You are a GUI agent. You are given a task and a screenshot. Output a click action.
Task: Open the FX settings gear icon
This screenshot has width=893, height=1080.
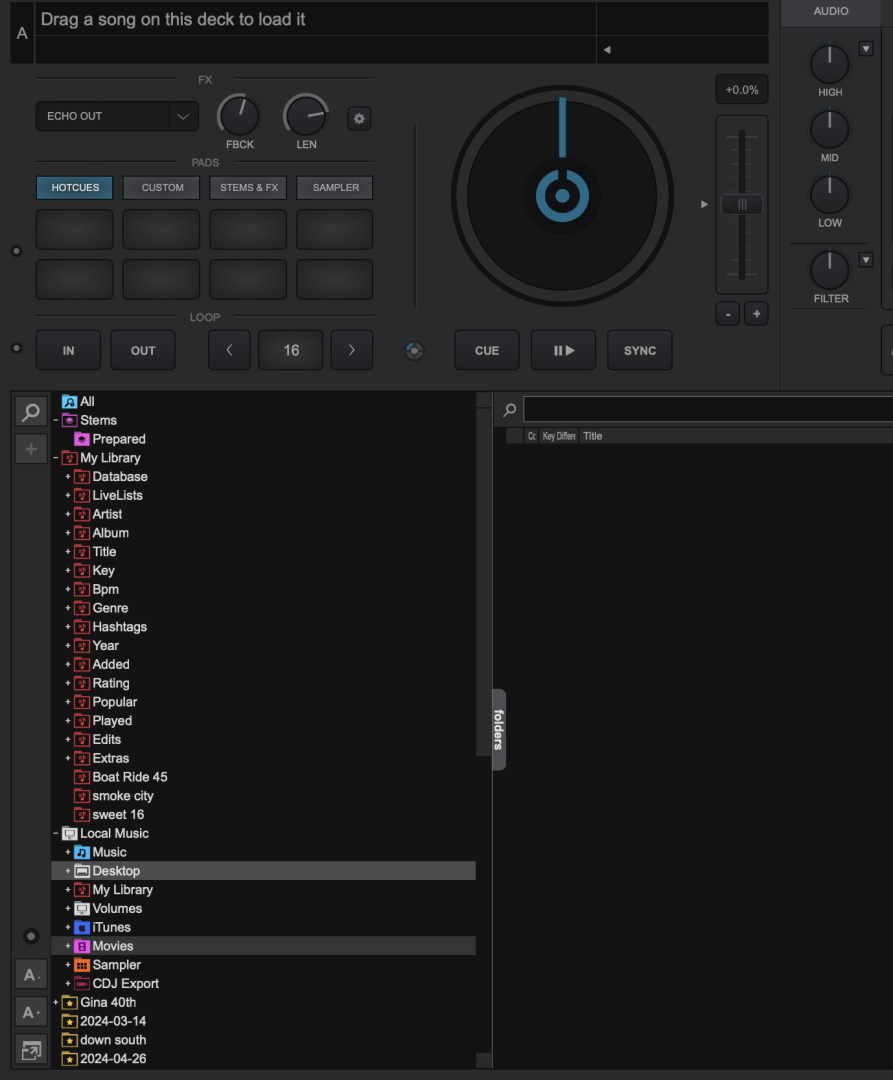359,118
